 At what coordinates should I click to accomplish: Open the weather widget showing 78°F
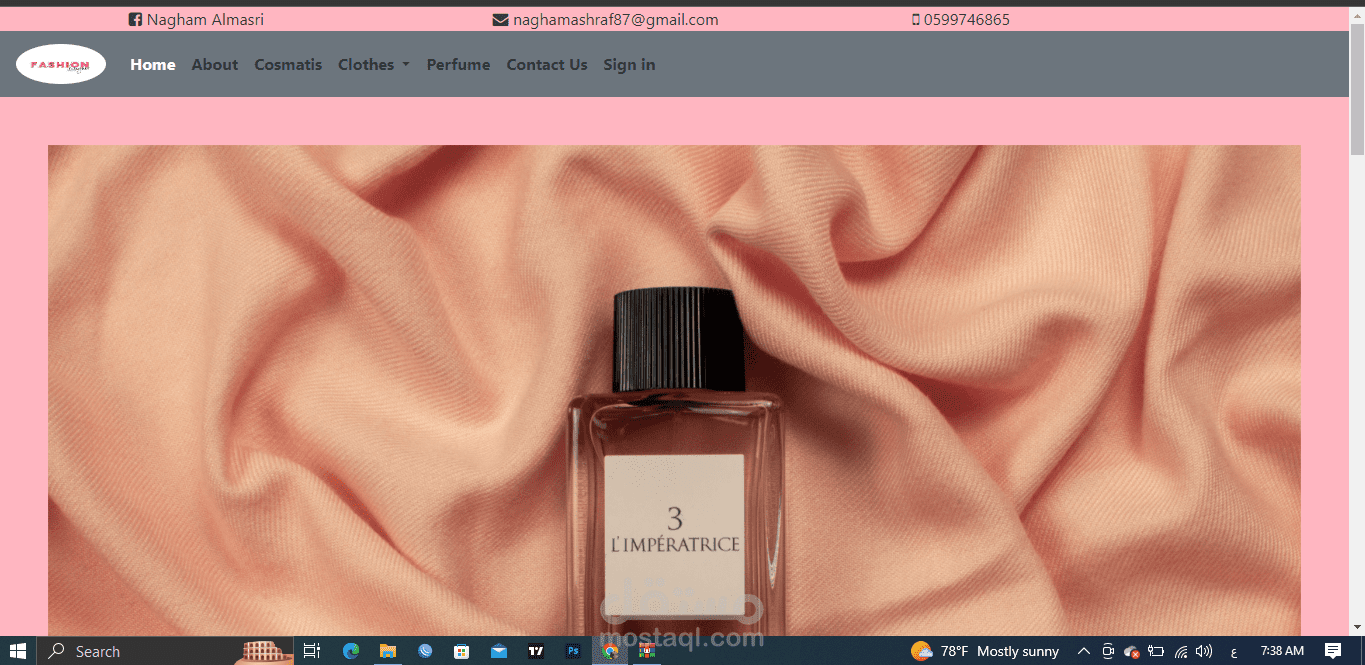(x=985, y=651)
